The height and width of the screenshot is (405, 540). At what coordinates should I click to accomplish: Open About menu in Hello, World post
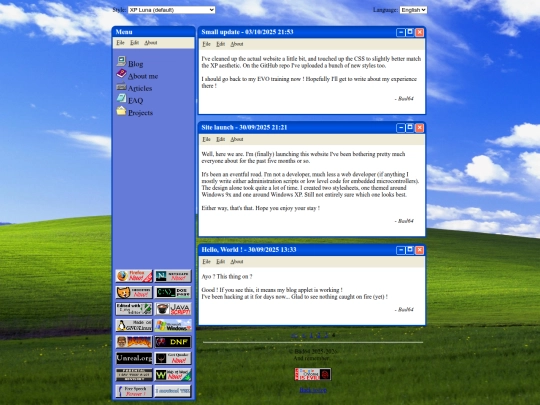click(237, 262)
